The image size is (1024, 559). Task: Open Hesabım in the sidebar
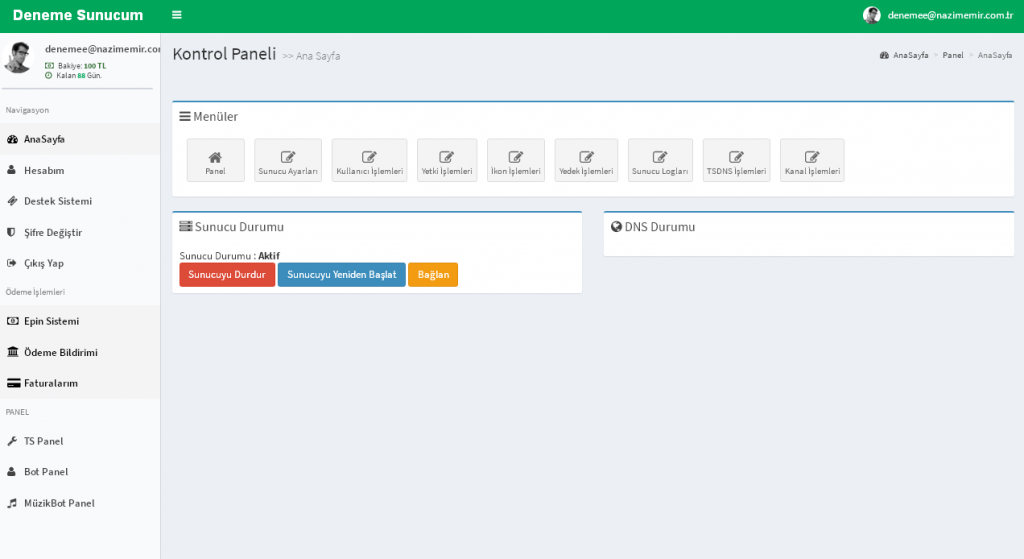(80, 170)
